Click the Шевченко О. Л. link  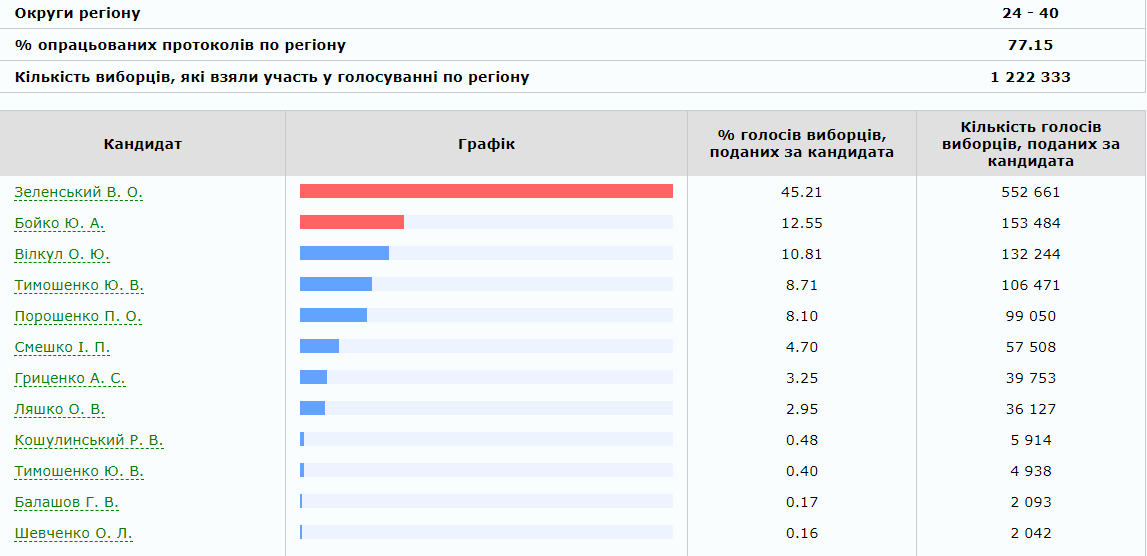73,533
